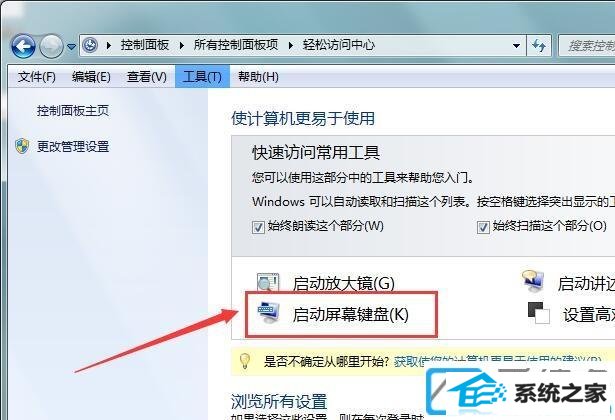Viewport: 615px width, 420px height.
Task: Toggle 始终朗读这个部分(W) checkbox
Action: 258,227
